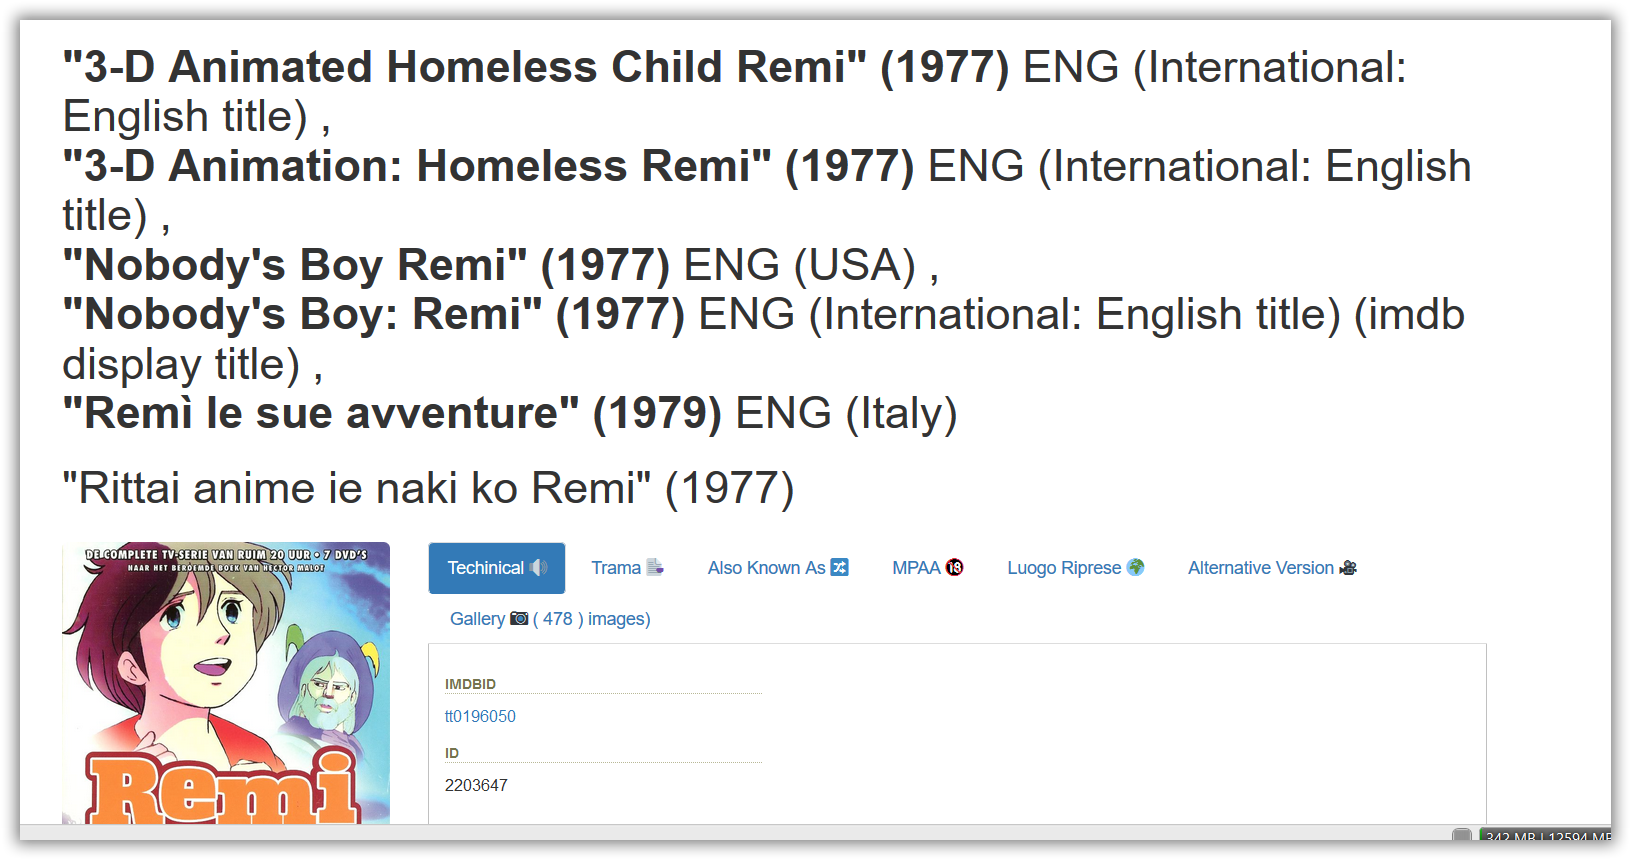Open the IMDb ID link tt0196050
This screenshot has height=860, width=1631.
[x=480, y=716]
